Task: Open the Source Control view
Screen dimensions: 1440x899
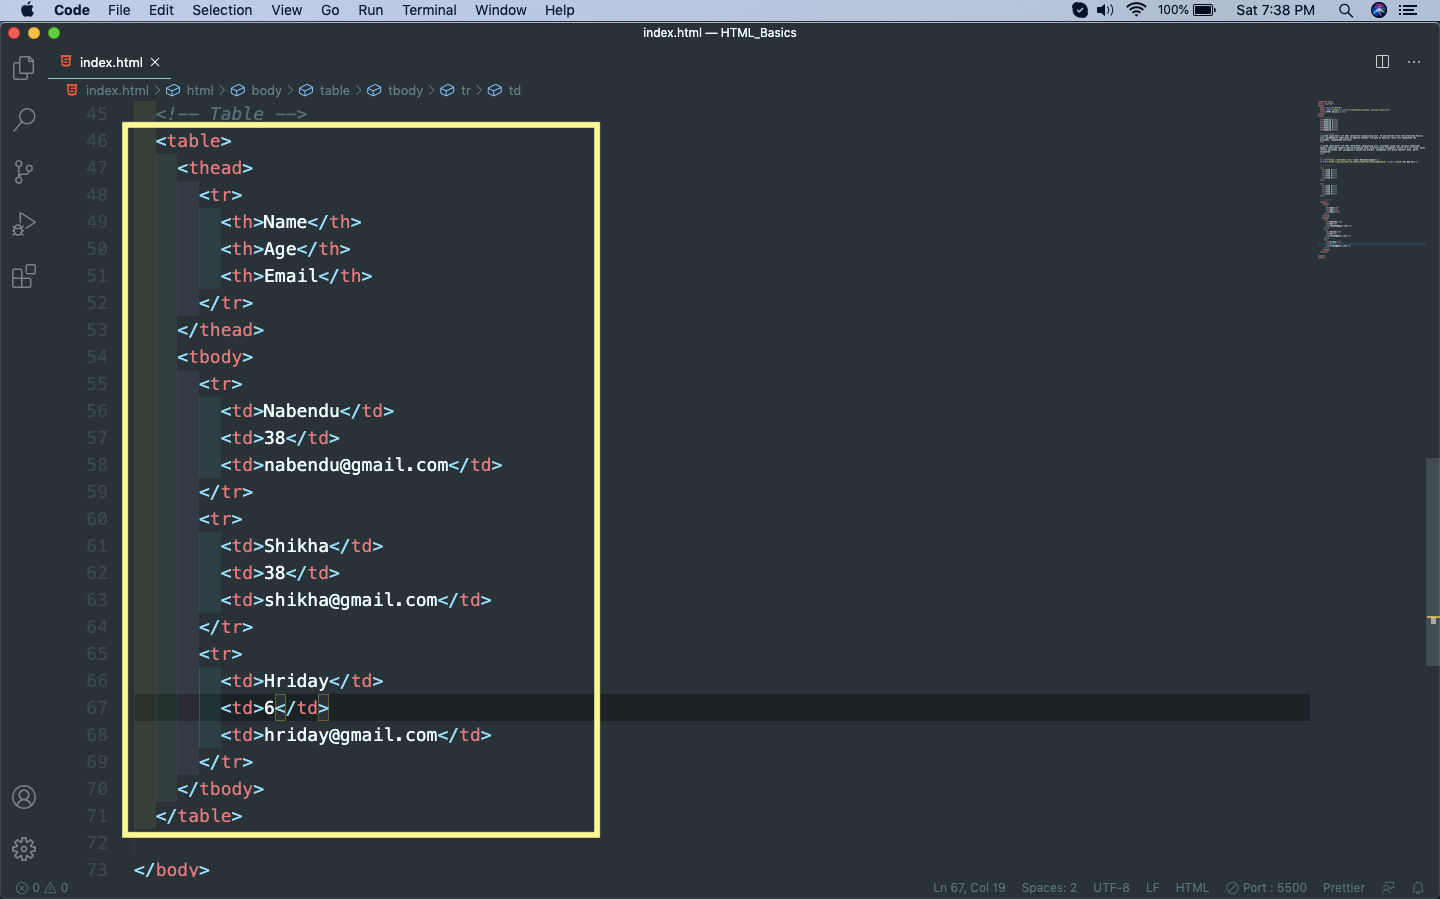Action: click(x=24, y=172)
